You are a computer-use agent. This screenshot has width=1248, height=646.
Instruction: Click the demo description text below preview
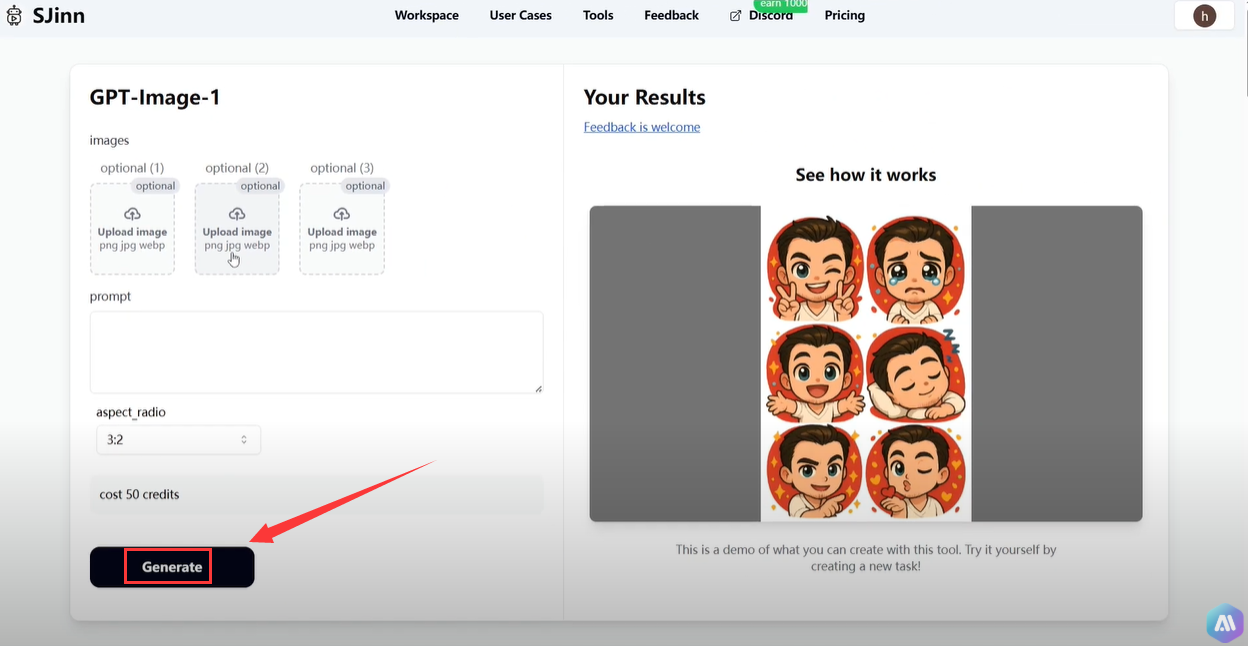pos(866,558)
